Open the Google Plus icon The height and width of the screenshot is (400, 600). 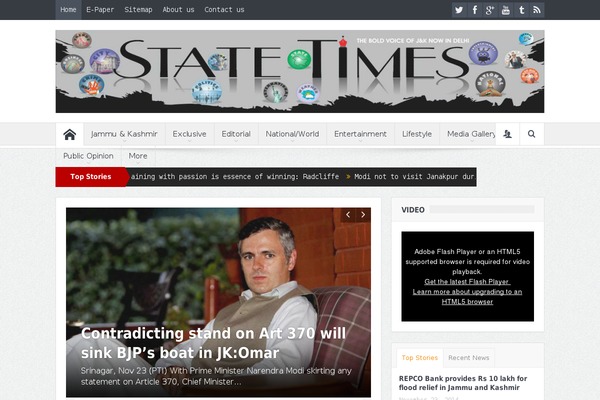[490, 10]
